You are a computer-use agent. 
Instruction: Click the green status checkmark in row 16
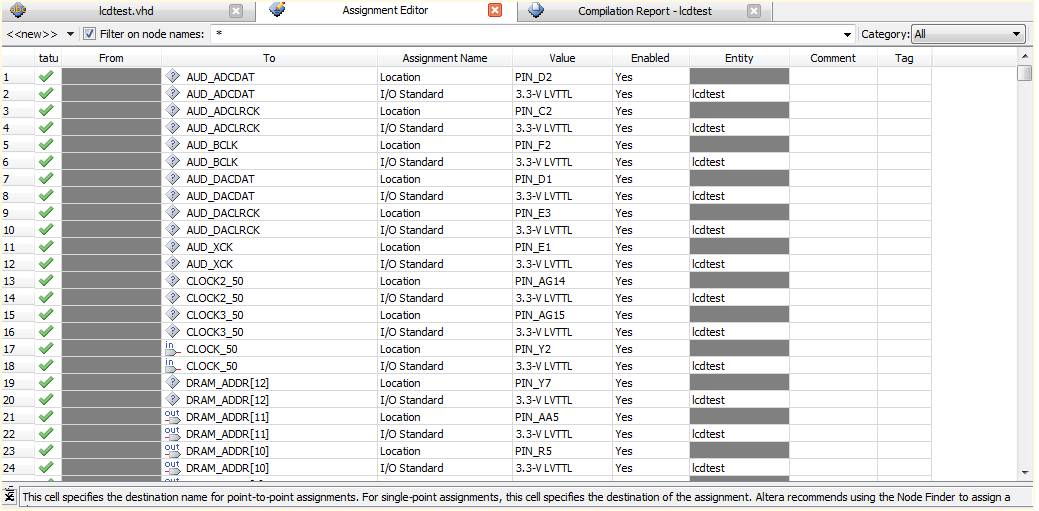(x=46, y=331)
